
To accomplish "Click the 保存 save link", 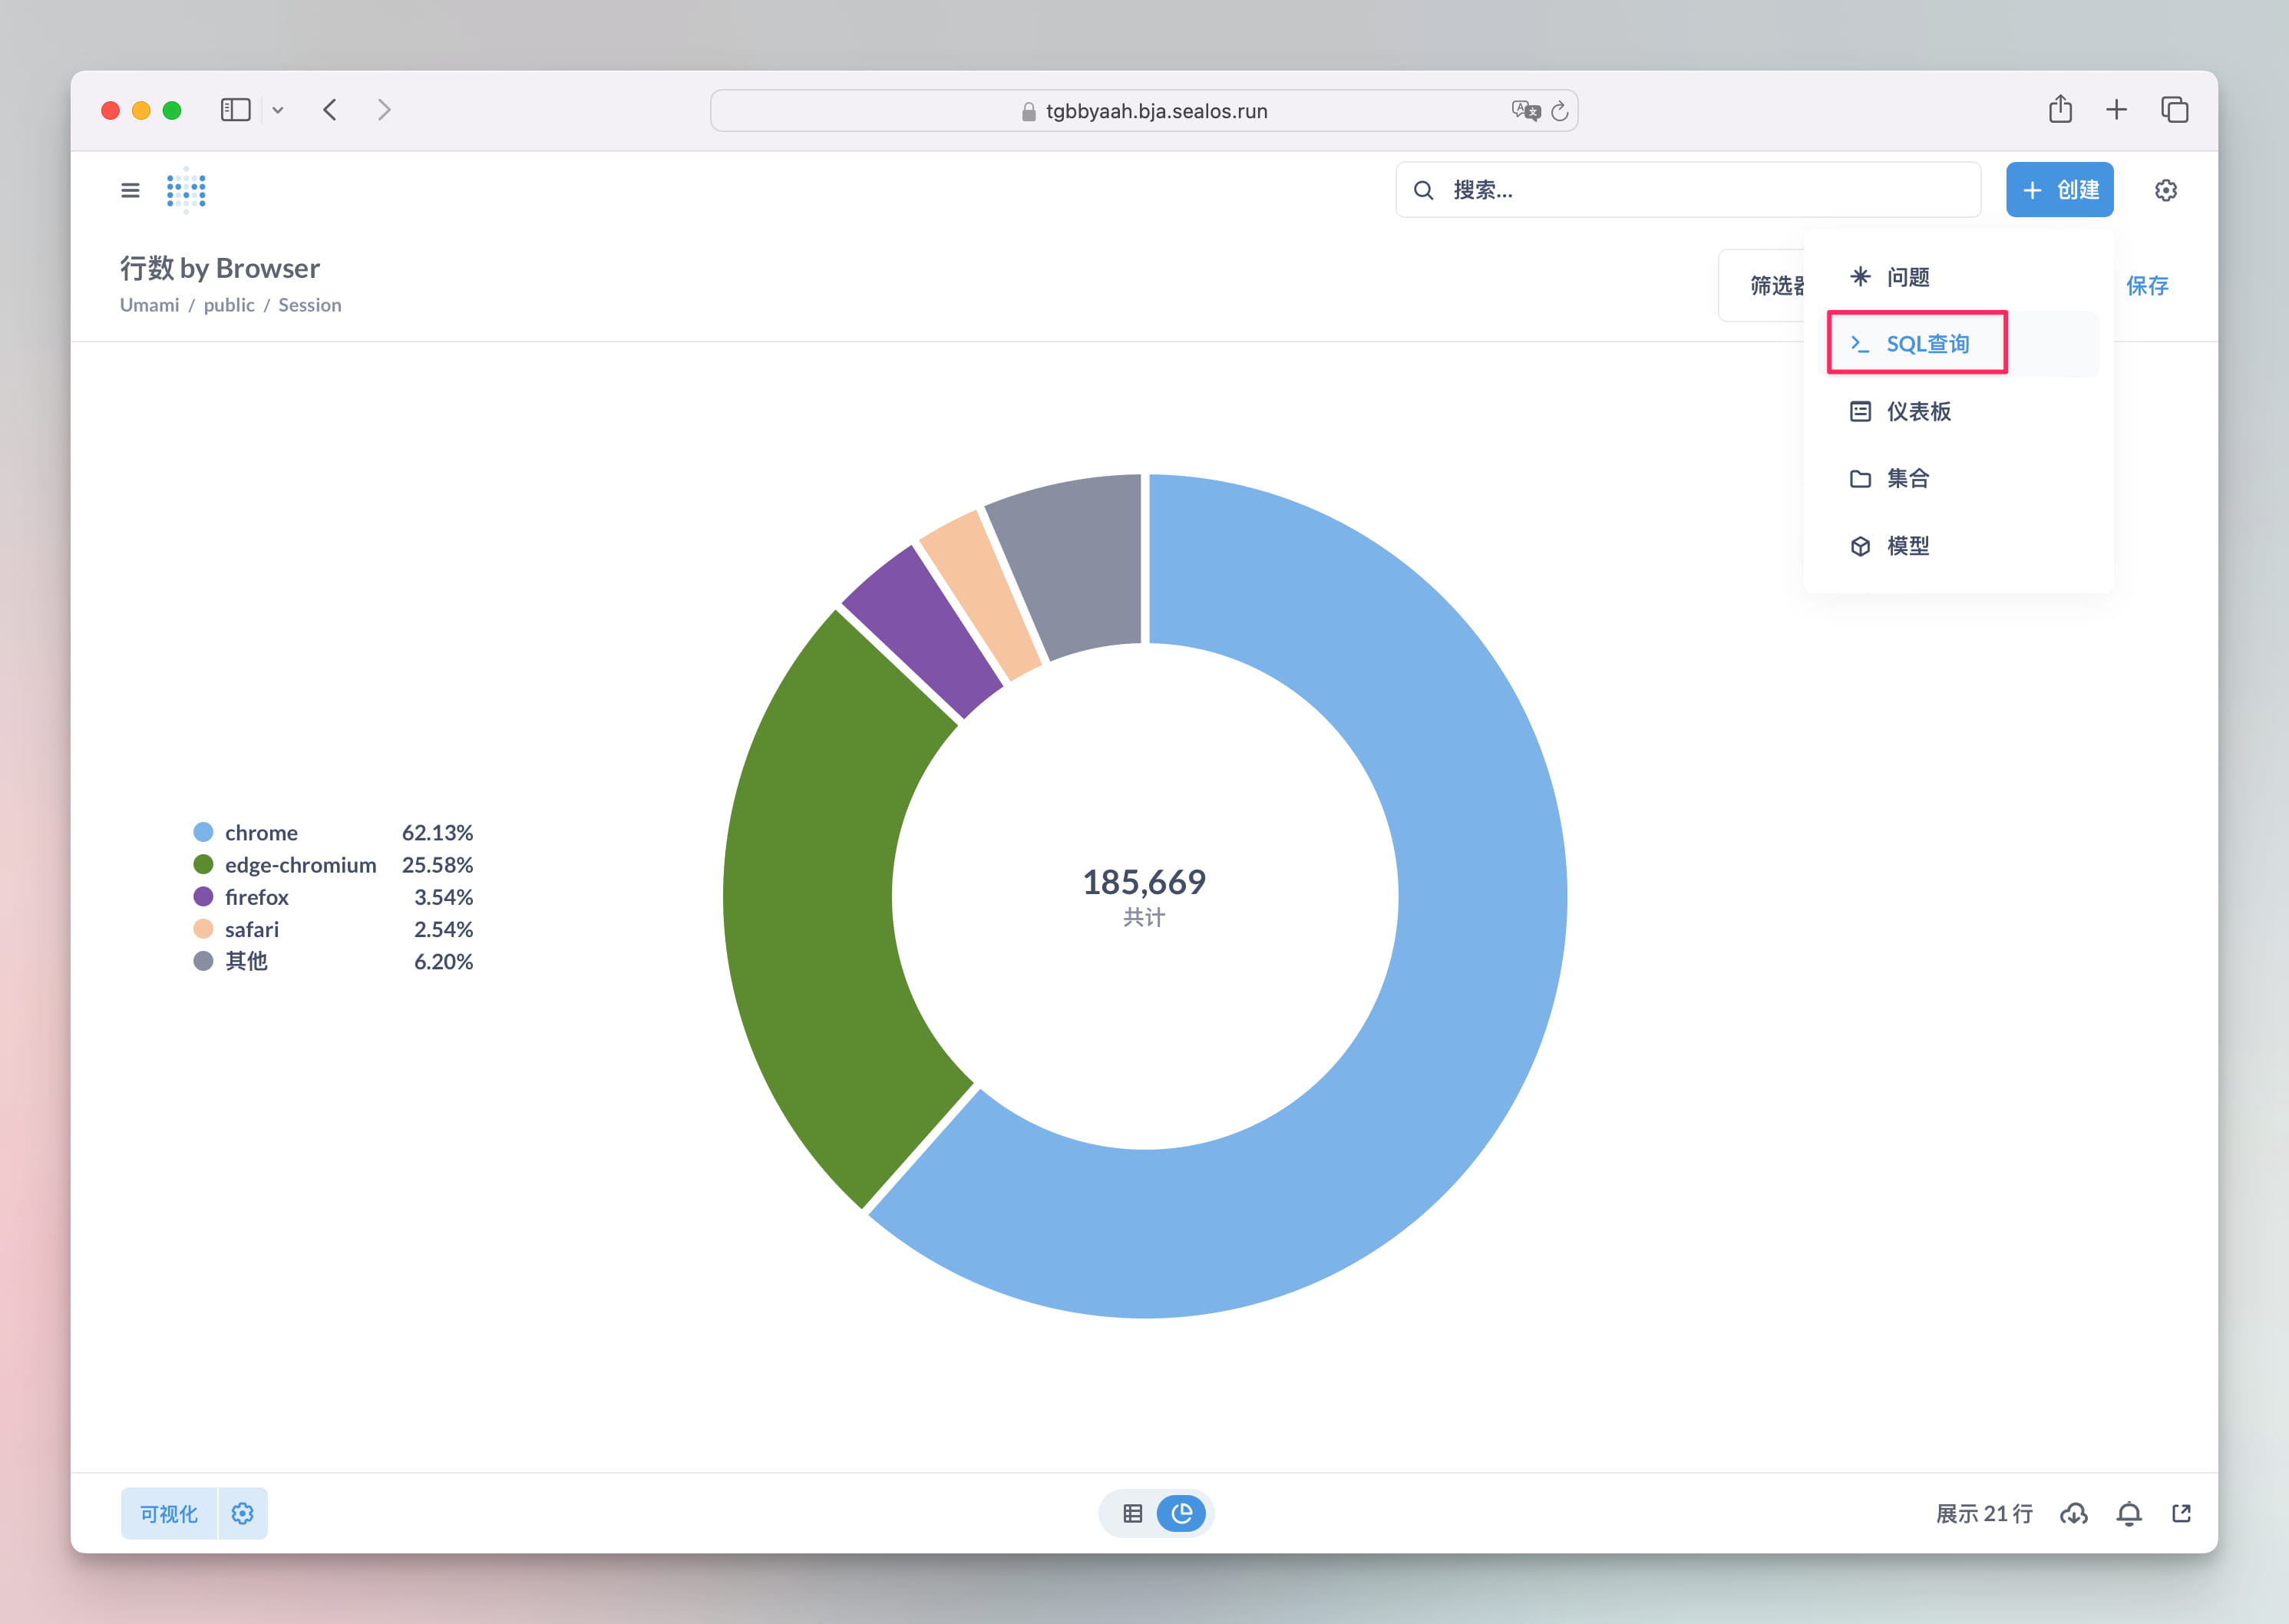I will click(2146, 286).
